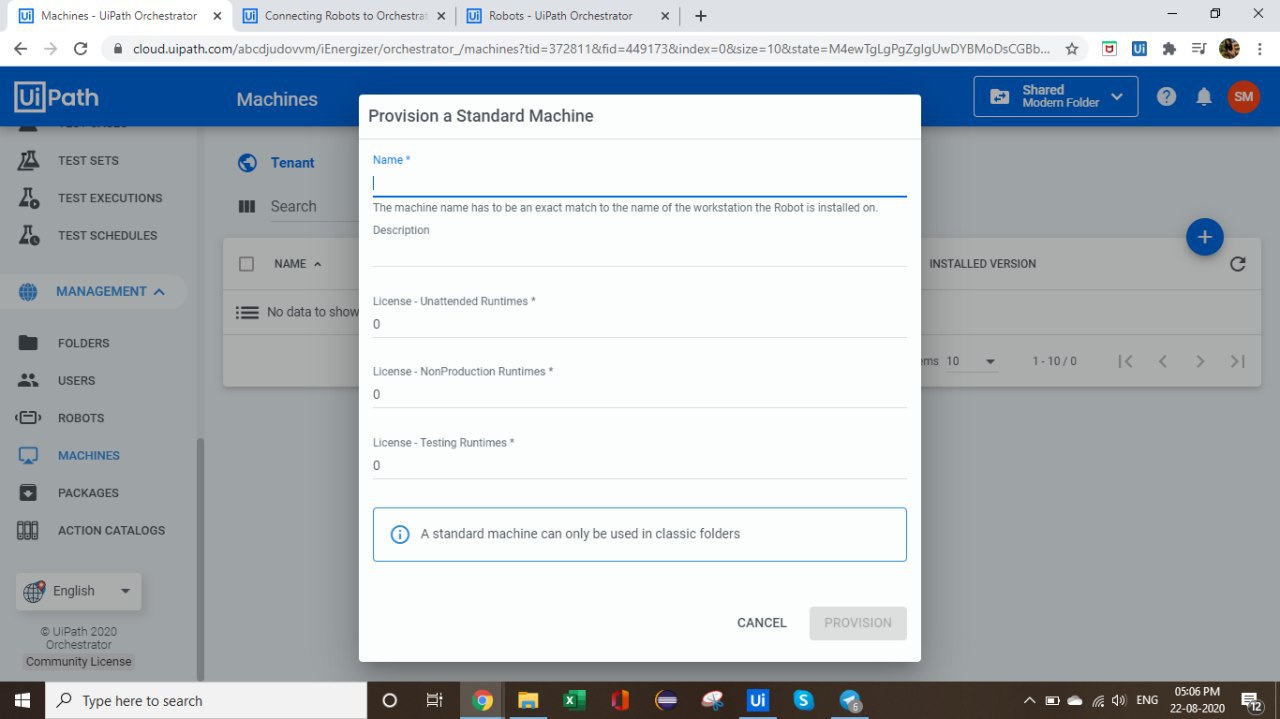Open UiPath app from the taskbar
Screen dimensions: 1280x719
coord(758,700)
